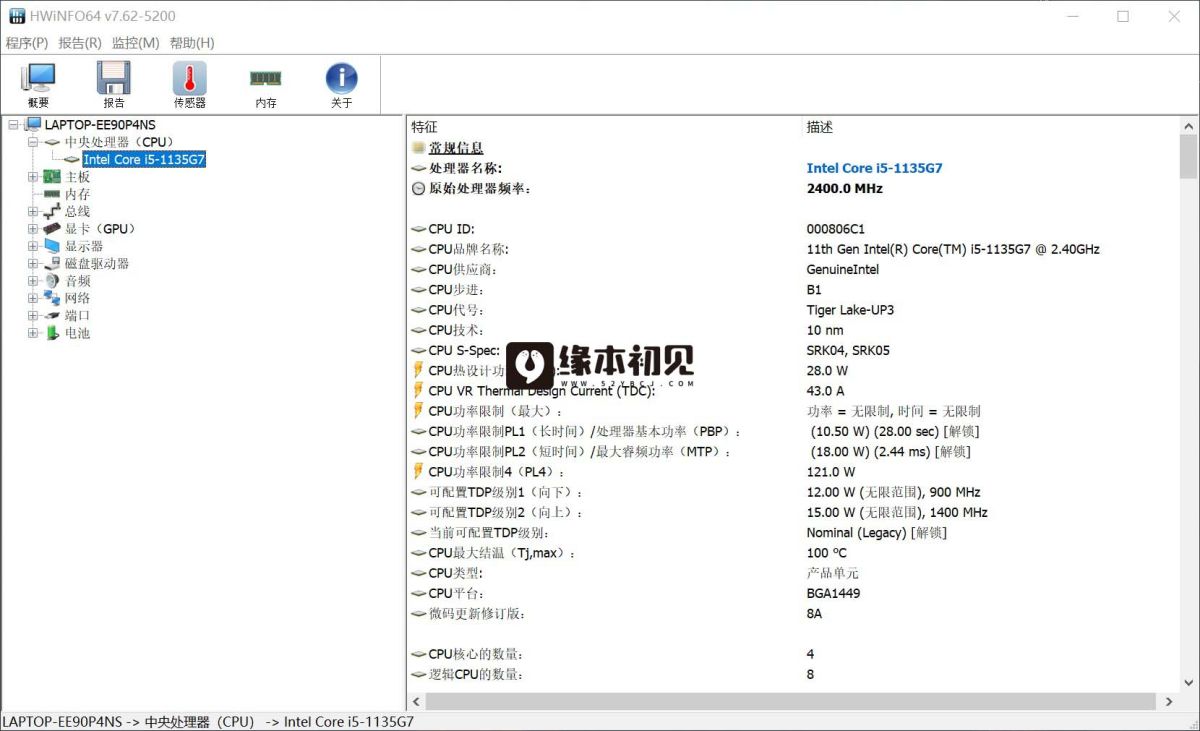Screen dimensions: 1200x731
Task: Click the 121.0 W PL4 value
Action: point(830,471)
